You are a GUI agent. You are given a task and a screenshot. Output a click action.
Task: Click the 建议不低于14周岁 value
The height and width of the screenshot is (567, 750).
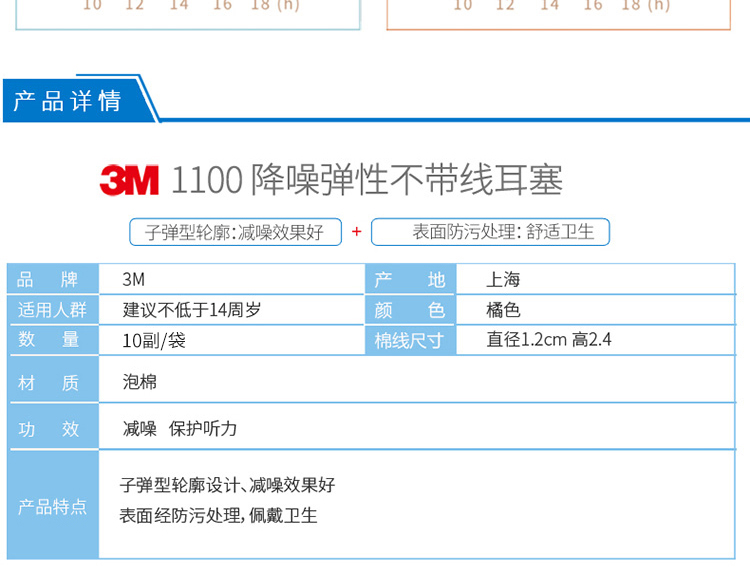191,310
